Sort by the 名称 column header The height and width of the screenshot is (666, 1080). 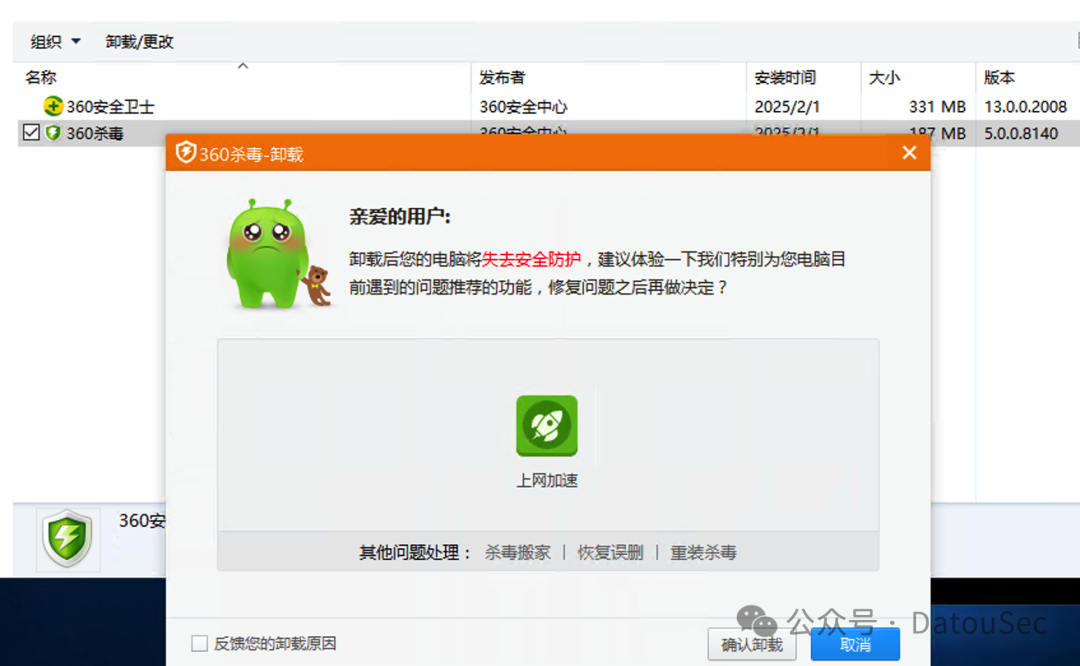41,77
